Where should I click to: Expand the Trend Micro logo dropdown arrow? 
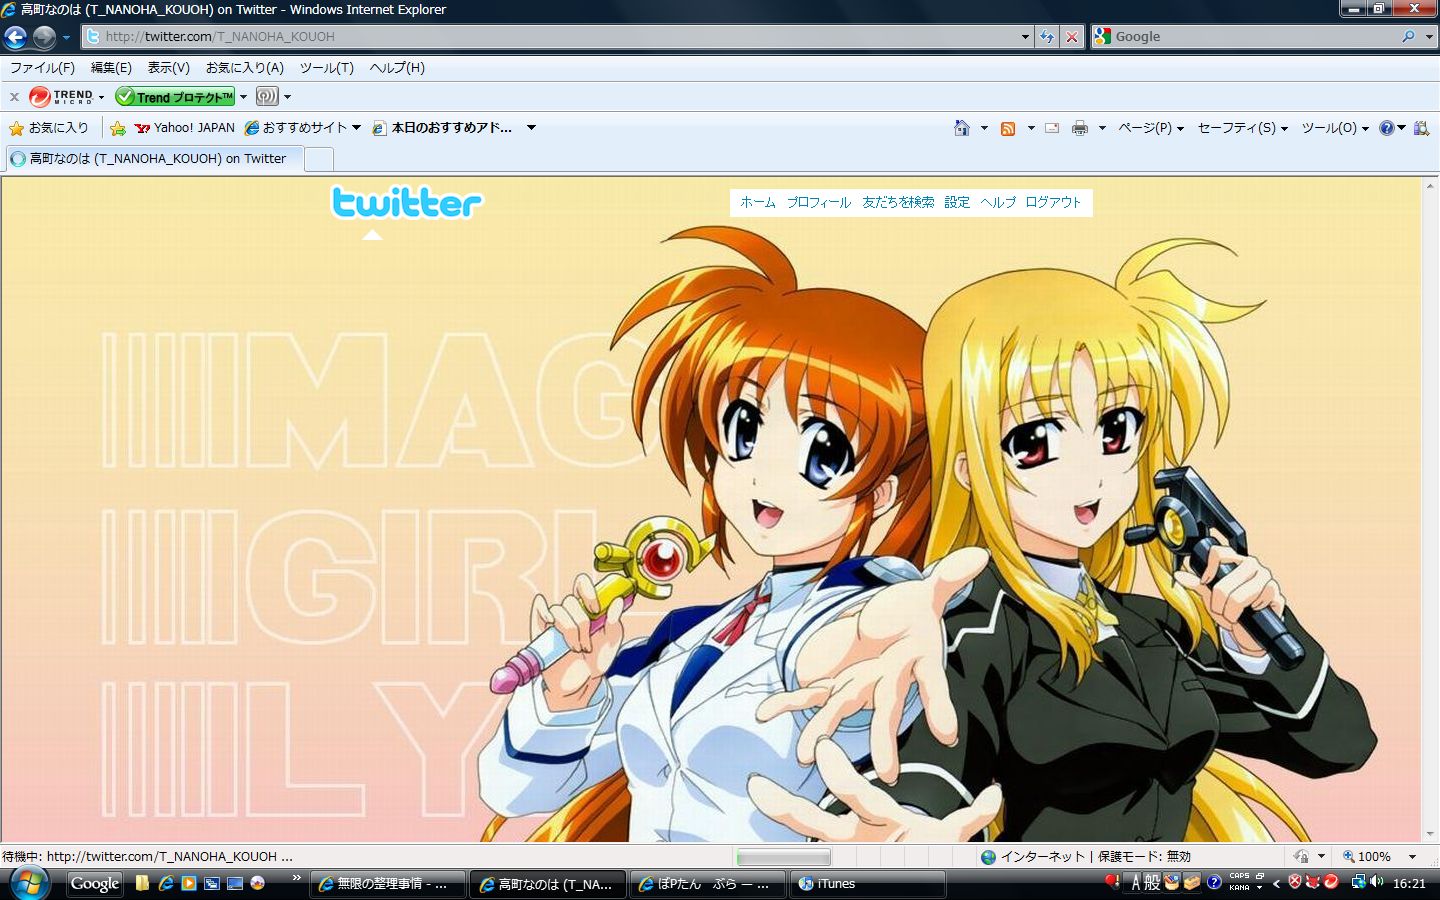tap(101, 97)
